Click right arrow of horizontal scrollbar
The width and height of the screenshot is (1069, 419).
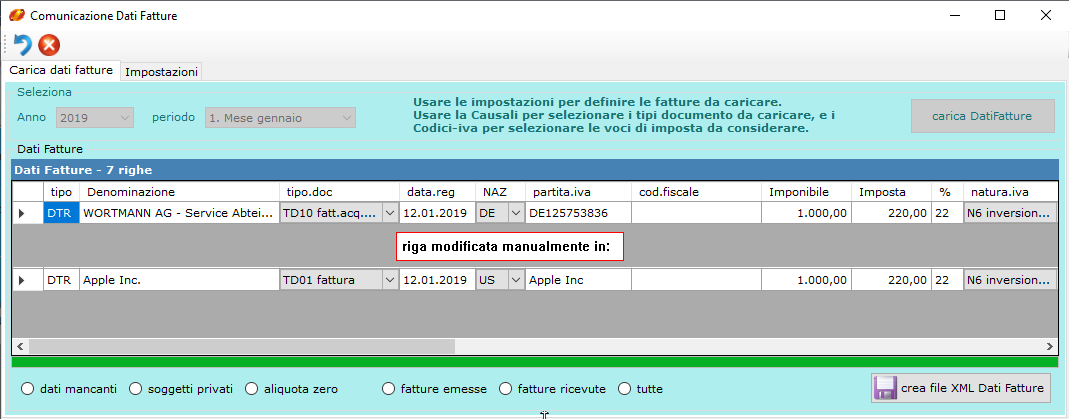(x=1049, y=346)
